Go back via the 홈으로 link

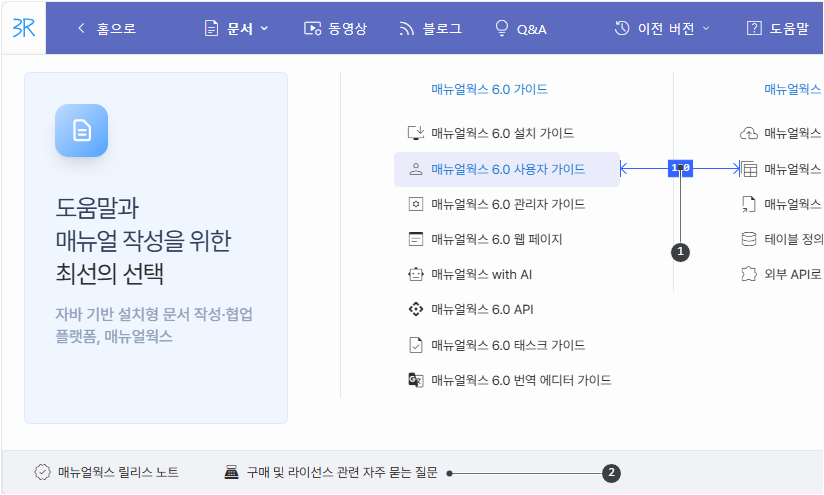(x=107, y=29)
